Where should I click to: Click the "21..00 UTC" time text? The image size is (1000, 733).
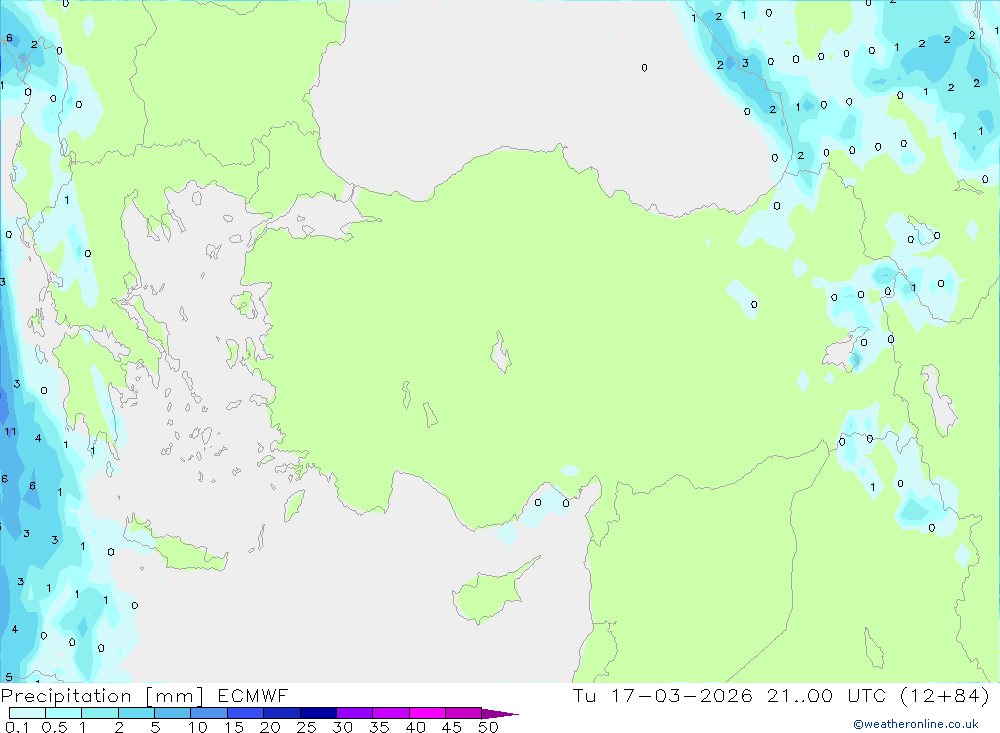[827, 696]
